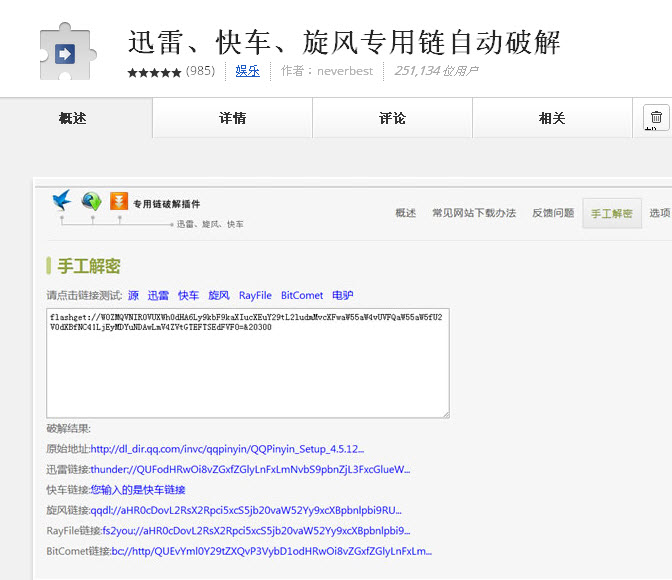This screenshot has width=672, height=580.
Task: Click the 快车 test link
Action: click(188, 295)
